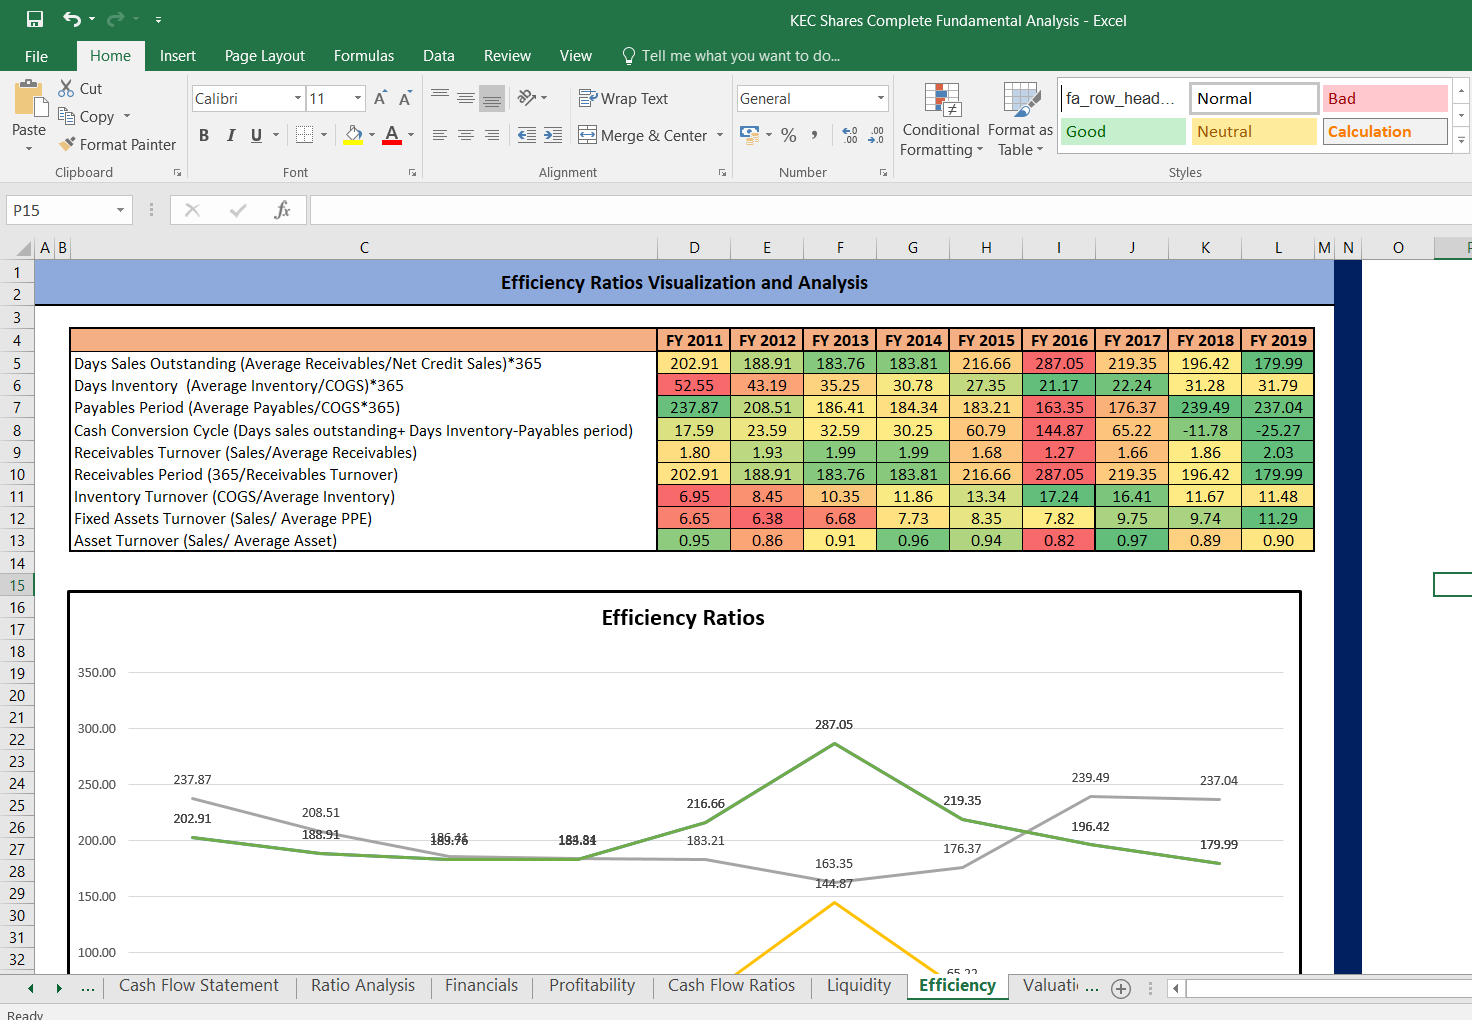This screenshot has width=1472, height=1020.
Task: Toggle Wrap Text
Action: (623, 98)
